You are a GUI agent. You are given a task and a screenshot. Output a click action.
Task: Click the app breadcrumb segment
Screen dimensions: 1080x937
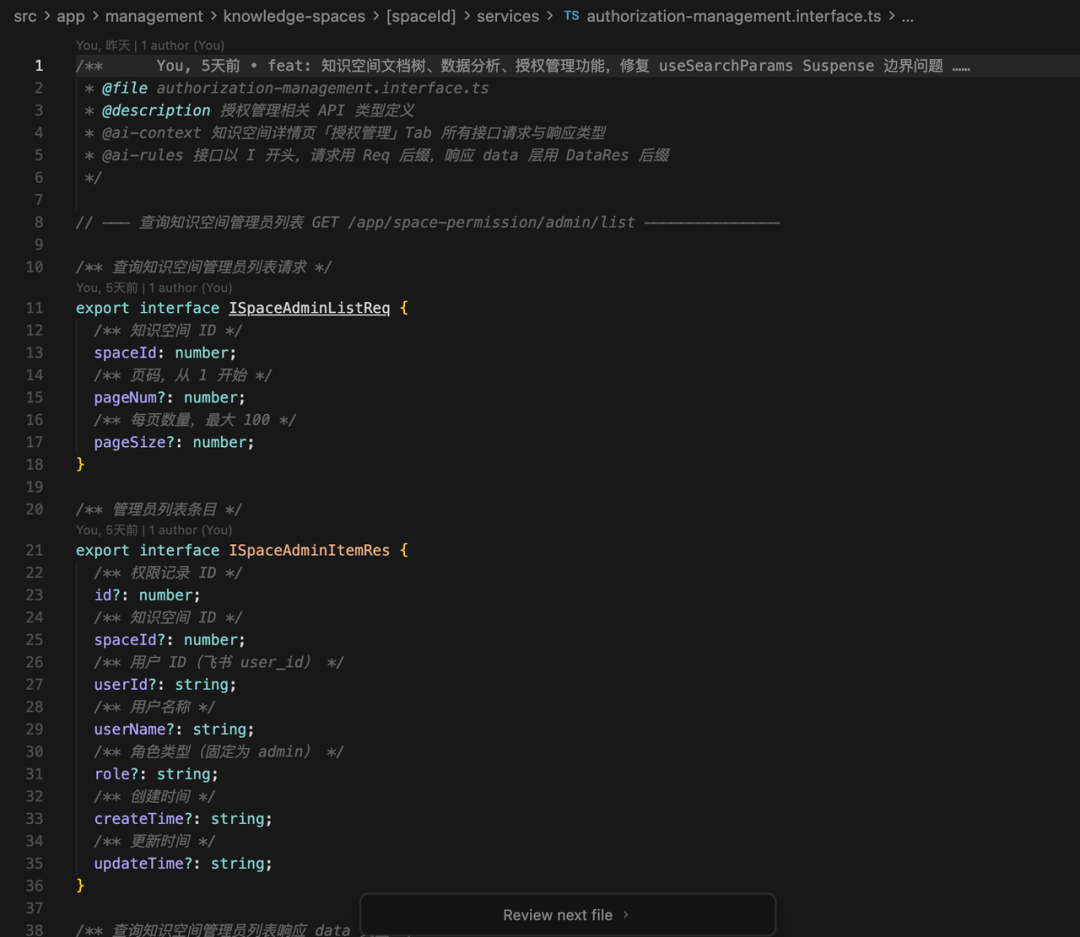(x=70, y=16)
